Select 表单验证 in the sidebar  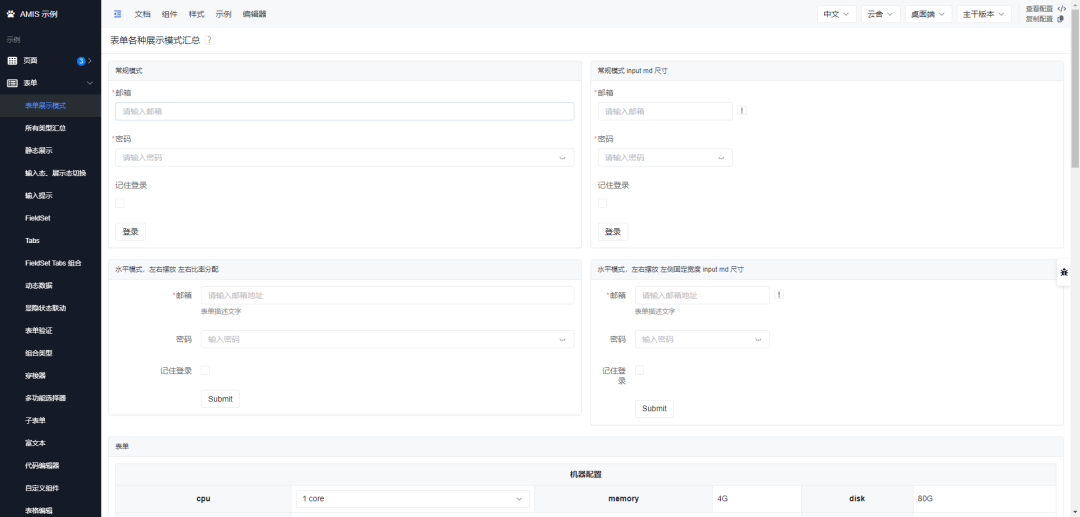tap(39, 330)
